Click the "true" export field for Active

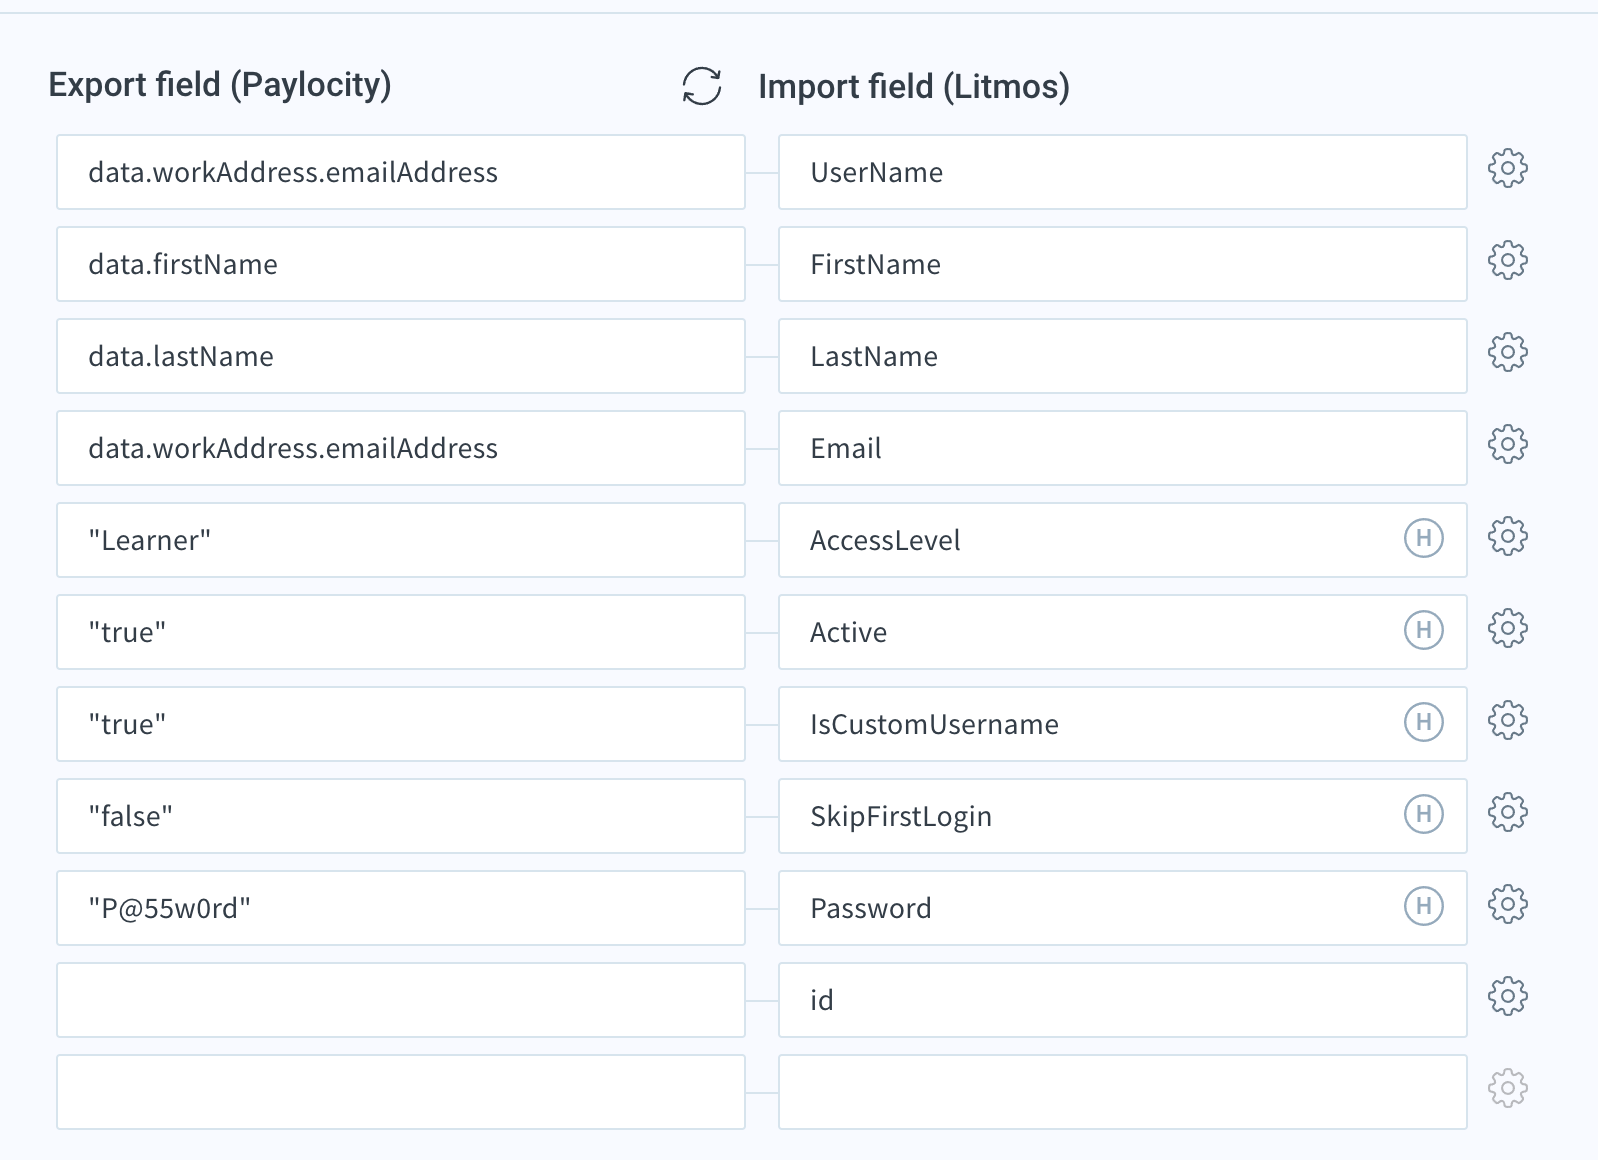click(x=401, y=632)
